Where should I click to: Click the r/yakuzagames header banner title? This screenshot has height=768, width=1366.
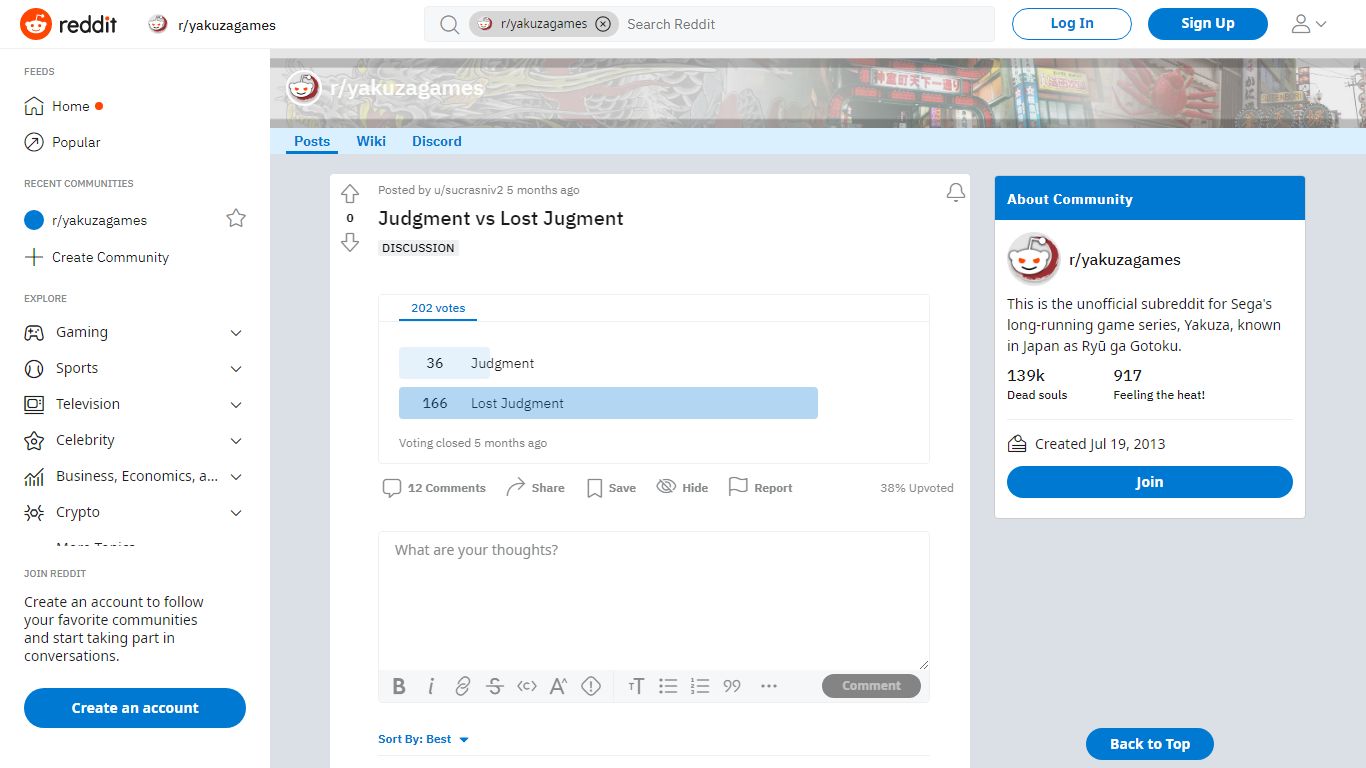(407, 88)
